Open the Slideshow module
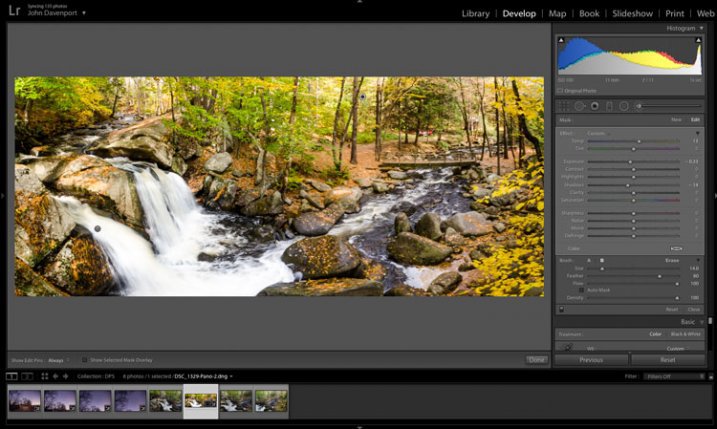Viewport: 717px width, 429px height. point(632,14)
